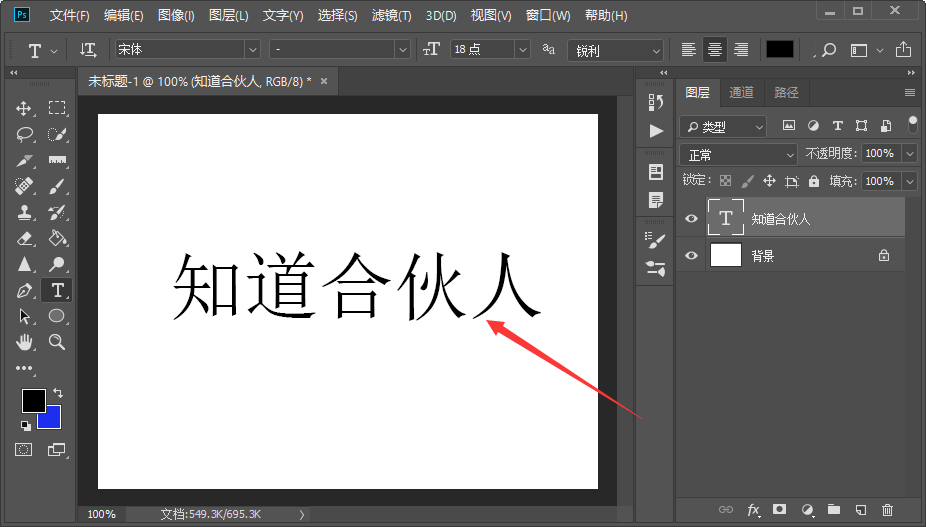Switch to the 通道 tab

pos(741,93)
